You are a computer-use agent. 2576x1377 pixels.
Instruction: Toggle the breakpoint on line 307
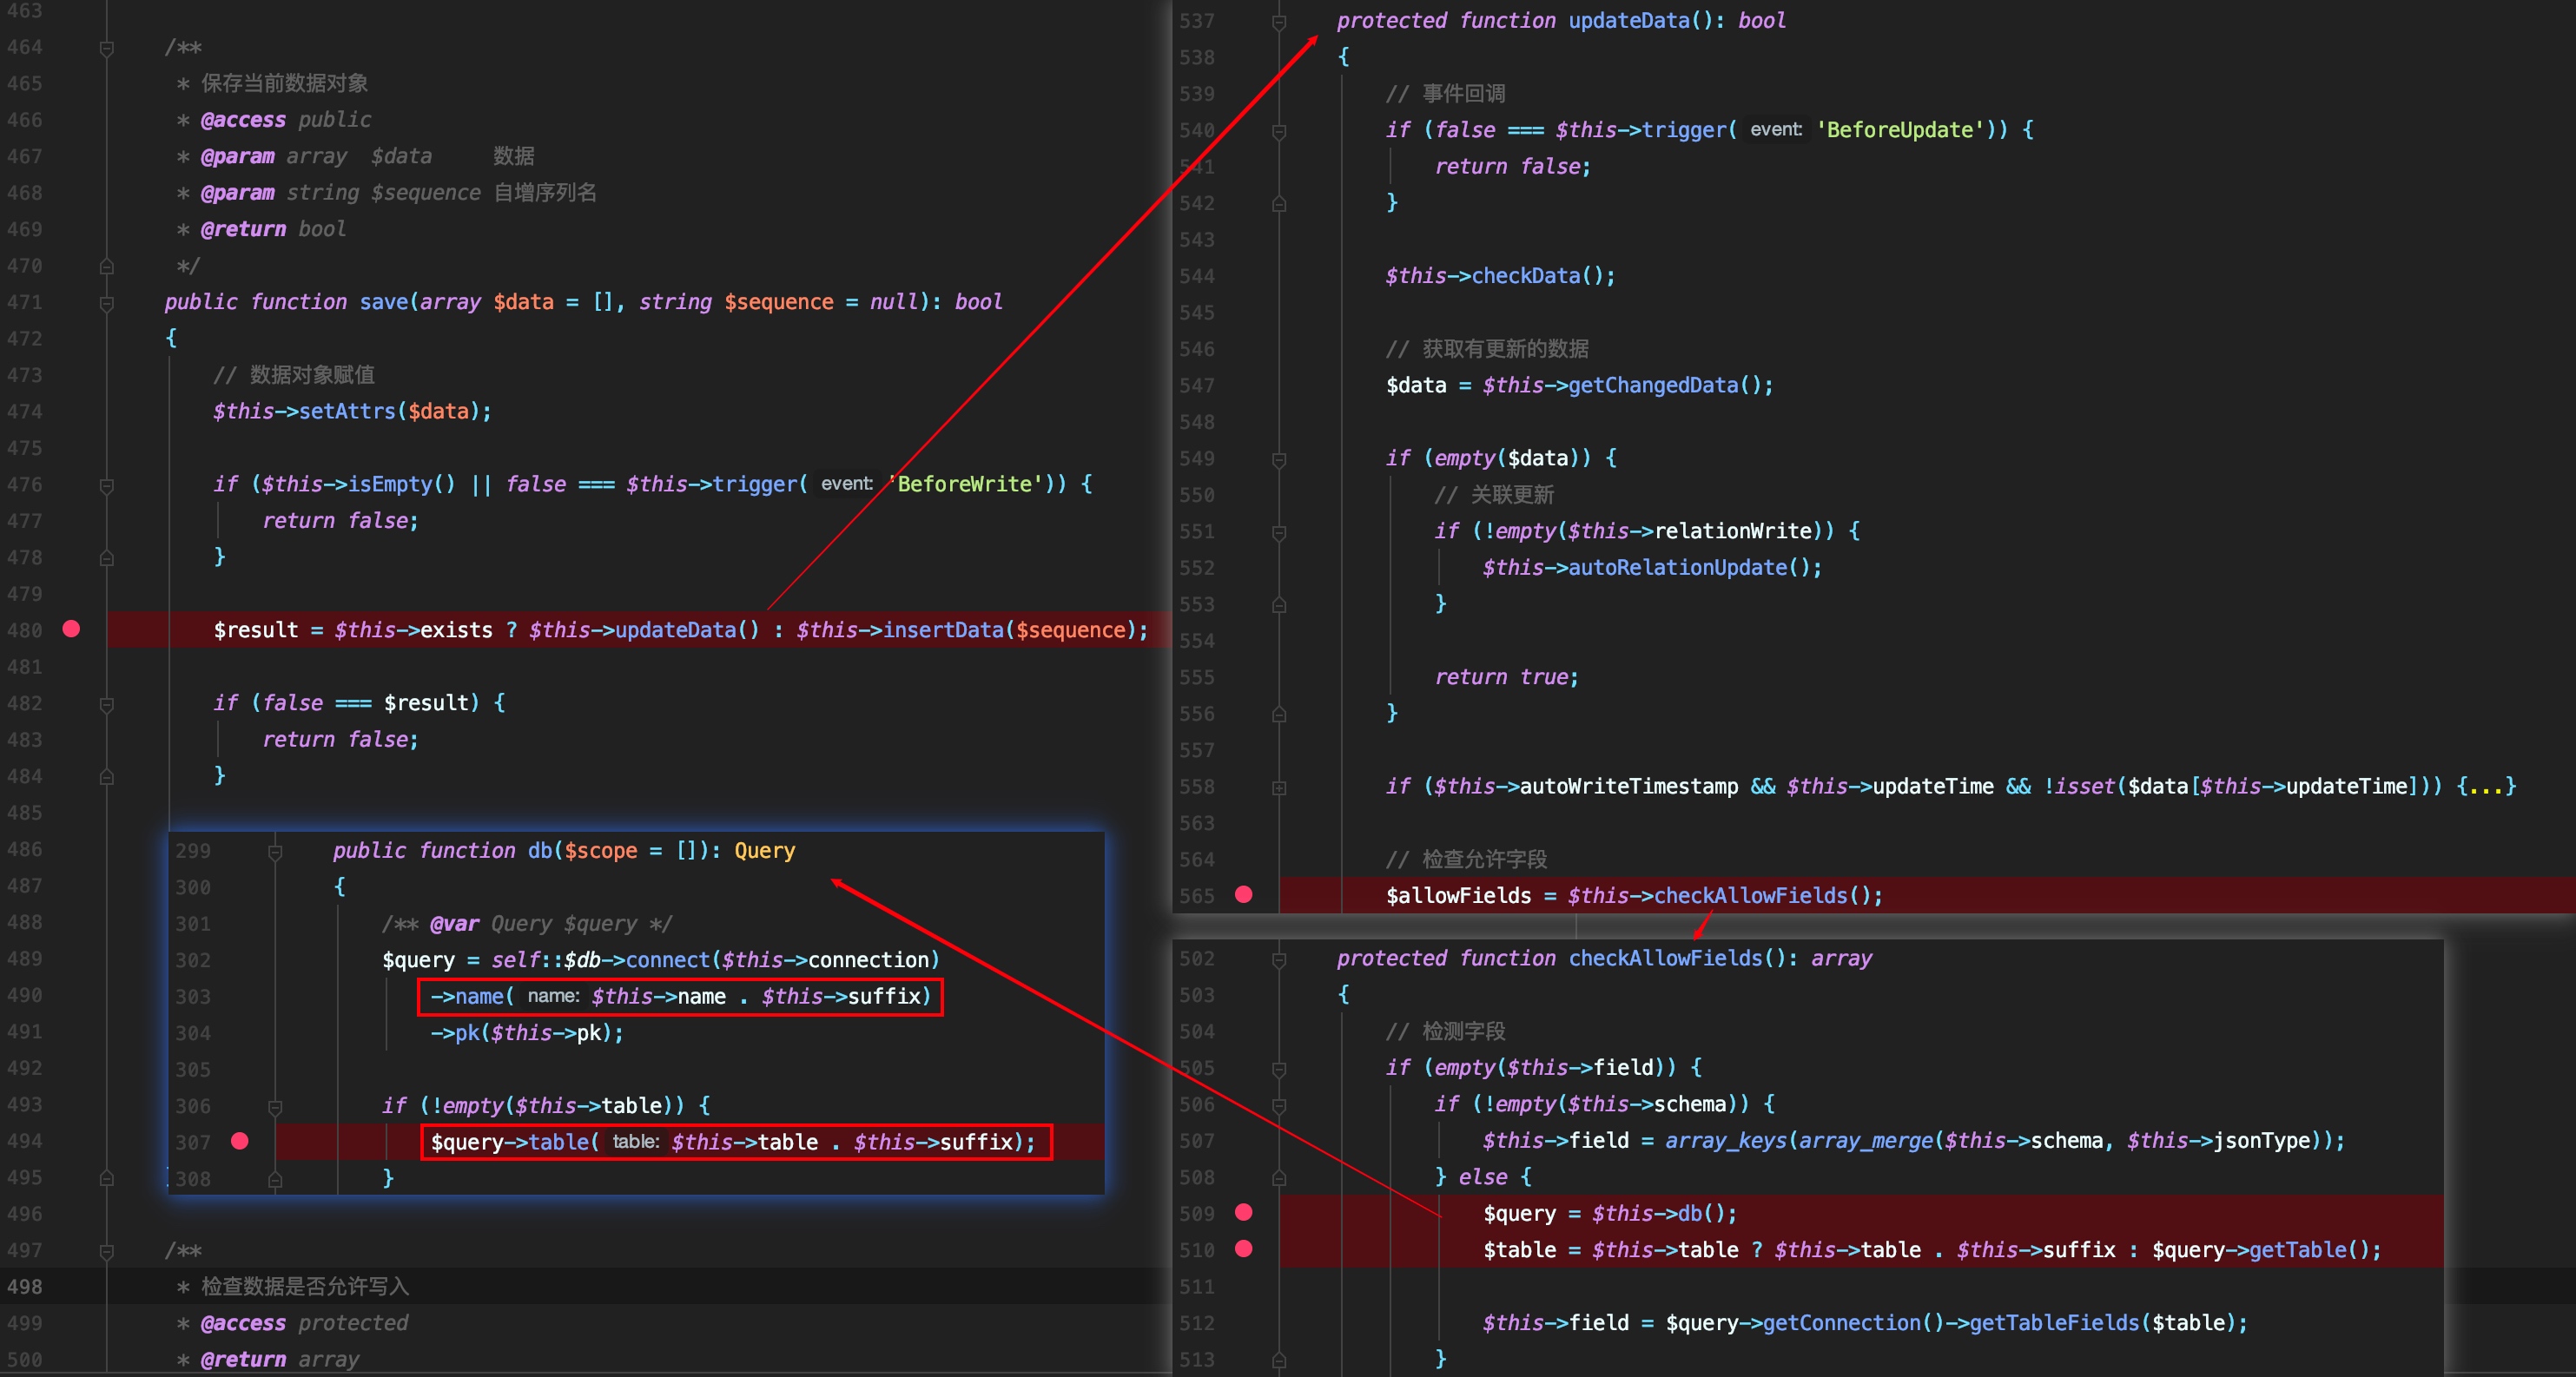pyautogui.click(x=240, y=1141)
